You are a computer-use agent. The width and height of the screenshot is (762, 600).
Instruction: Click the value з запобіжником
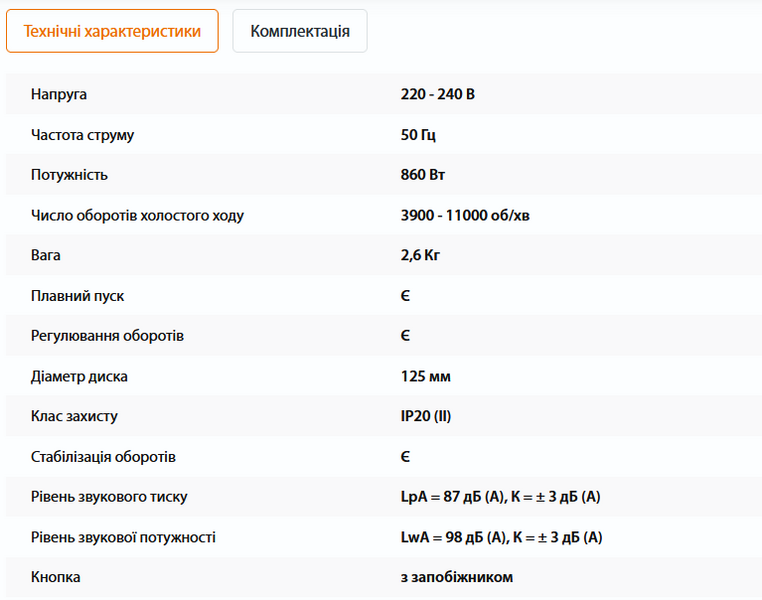[x=457, y=577]
